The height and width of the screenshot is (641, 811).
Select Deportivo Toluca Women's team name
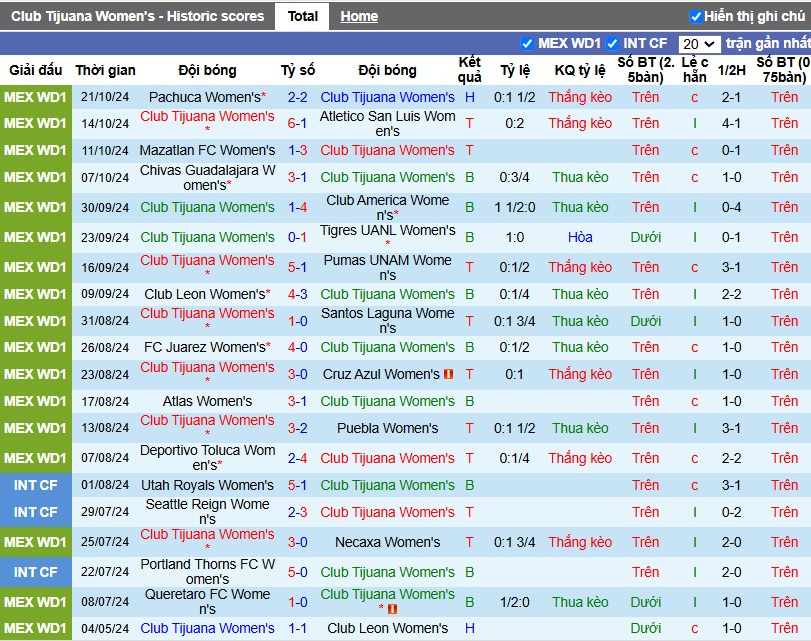click(207, 458)
